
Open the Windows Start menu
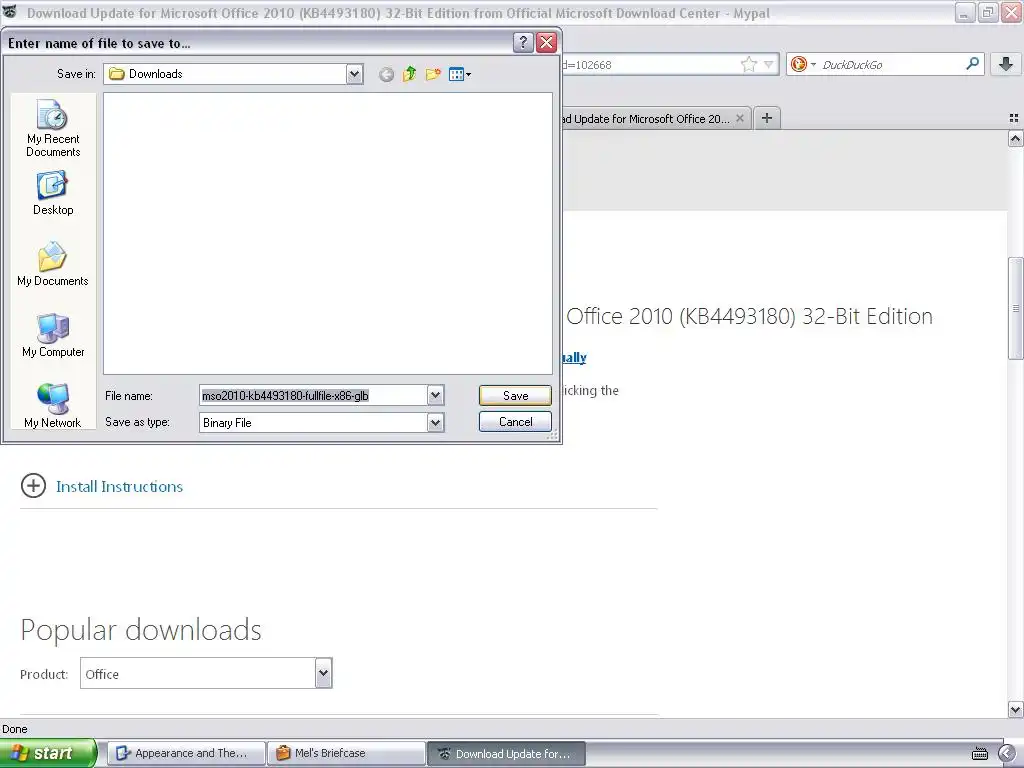(48, 753)
